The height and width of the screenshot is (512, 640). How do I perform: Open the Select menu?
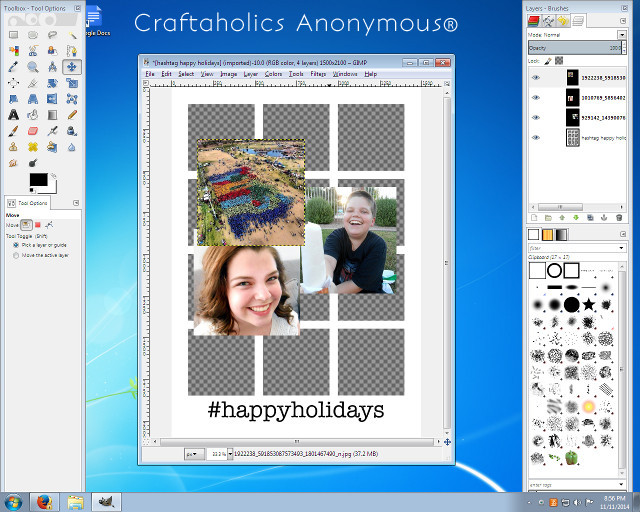tap(186, 74)
